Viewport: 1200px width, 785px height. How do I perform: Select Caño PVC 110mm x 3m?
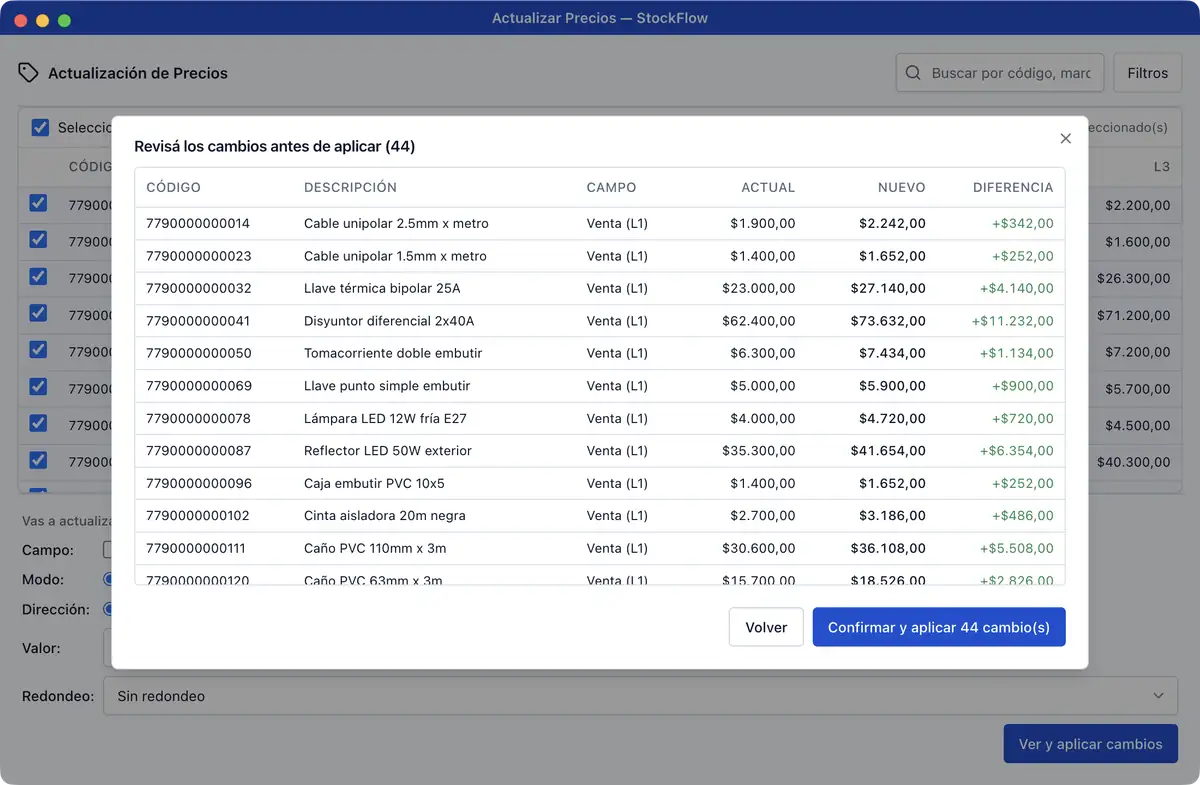[x=375, y=548]
